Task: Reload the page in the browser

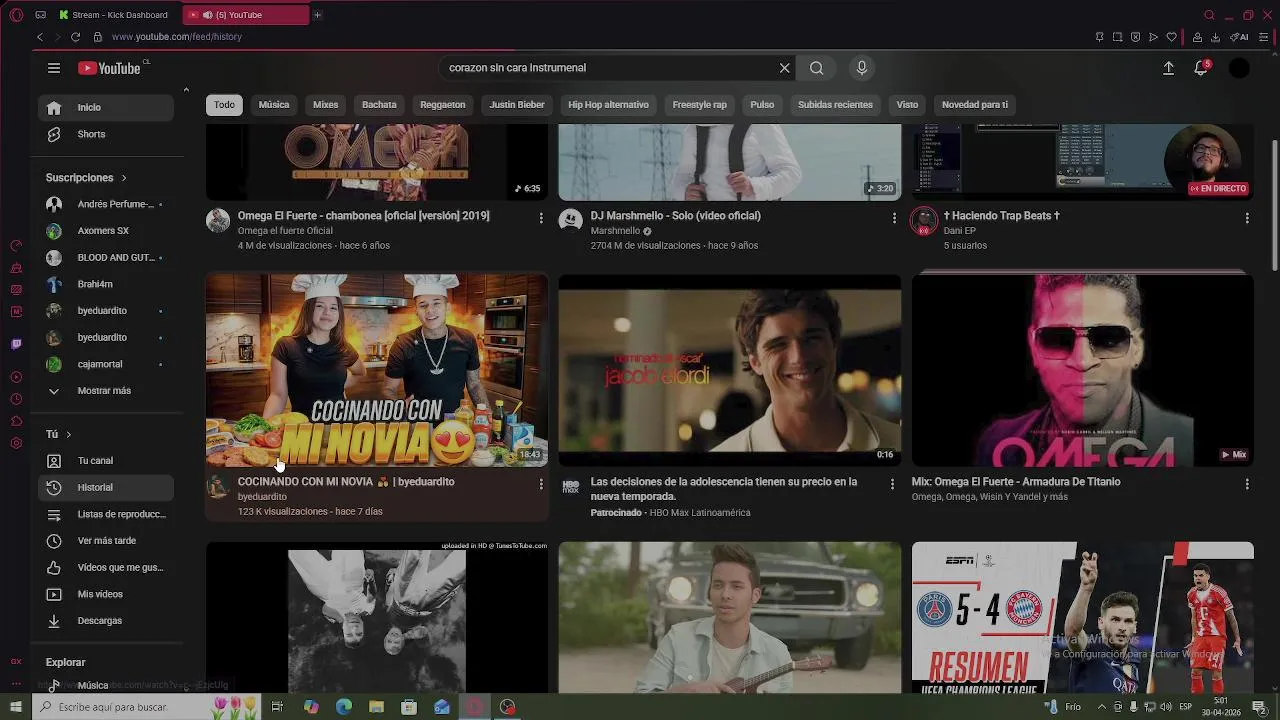Action: pyautogui.click(x=75, y=37)
